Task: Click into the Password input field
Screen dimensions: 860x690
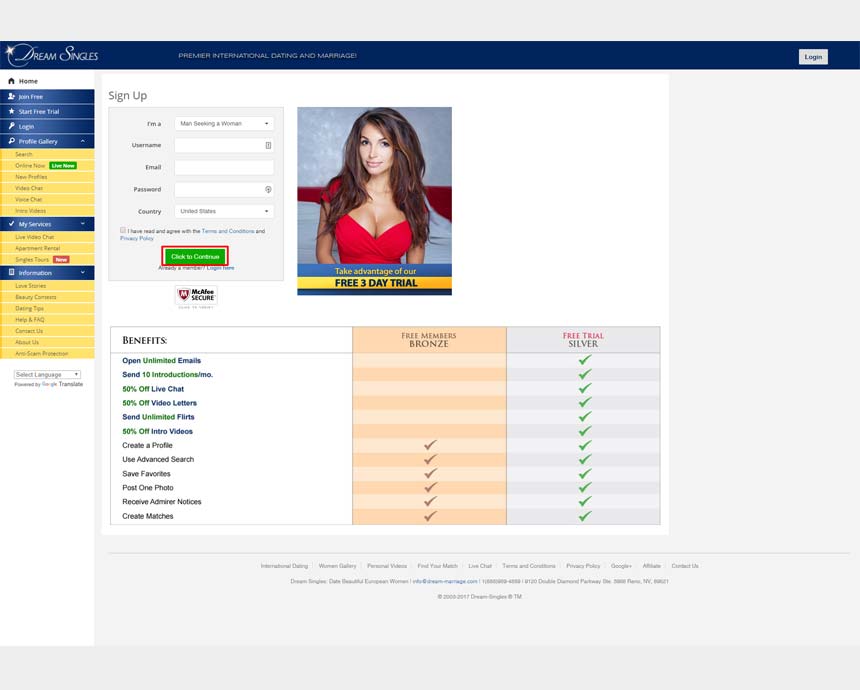Action: pos(224,189)
